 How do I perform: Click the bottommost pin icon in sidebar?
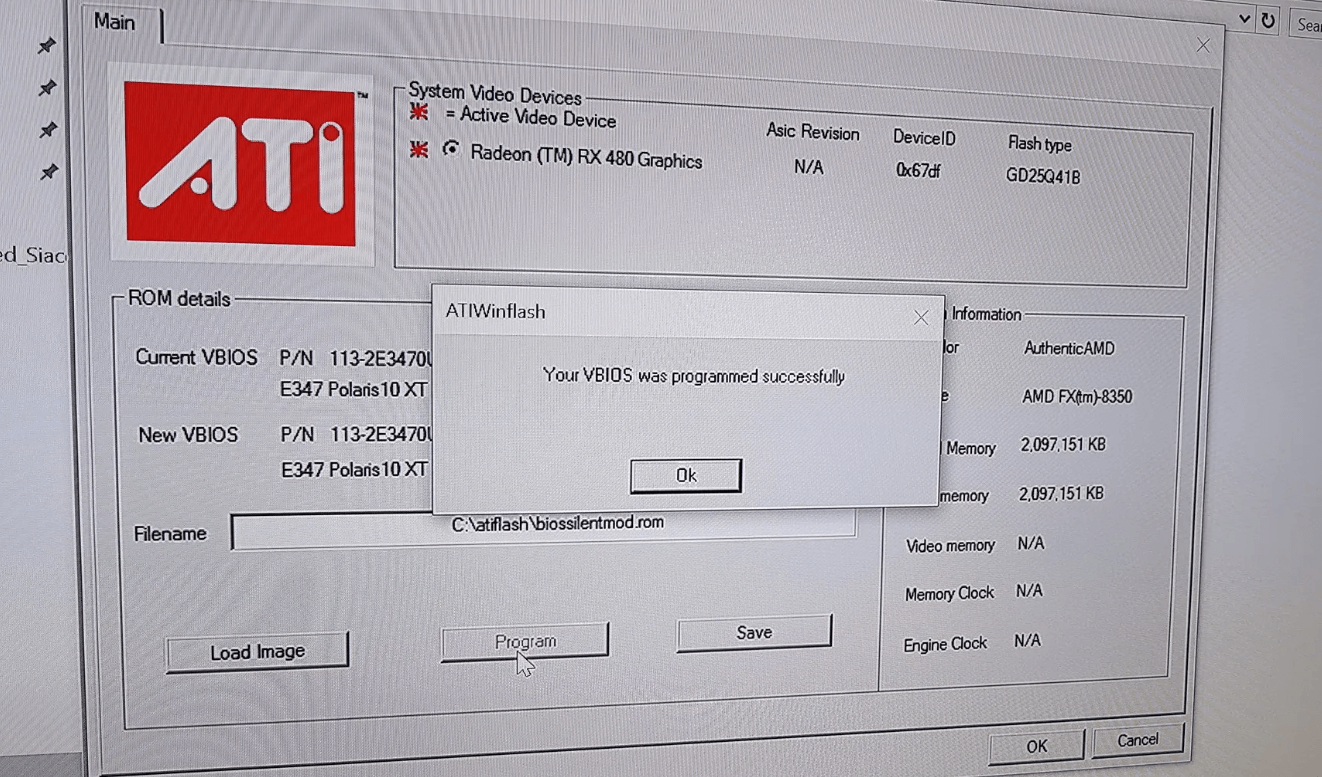point(47,172)
